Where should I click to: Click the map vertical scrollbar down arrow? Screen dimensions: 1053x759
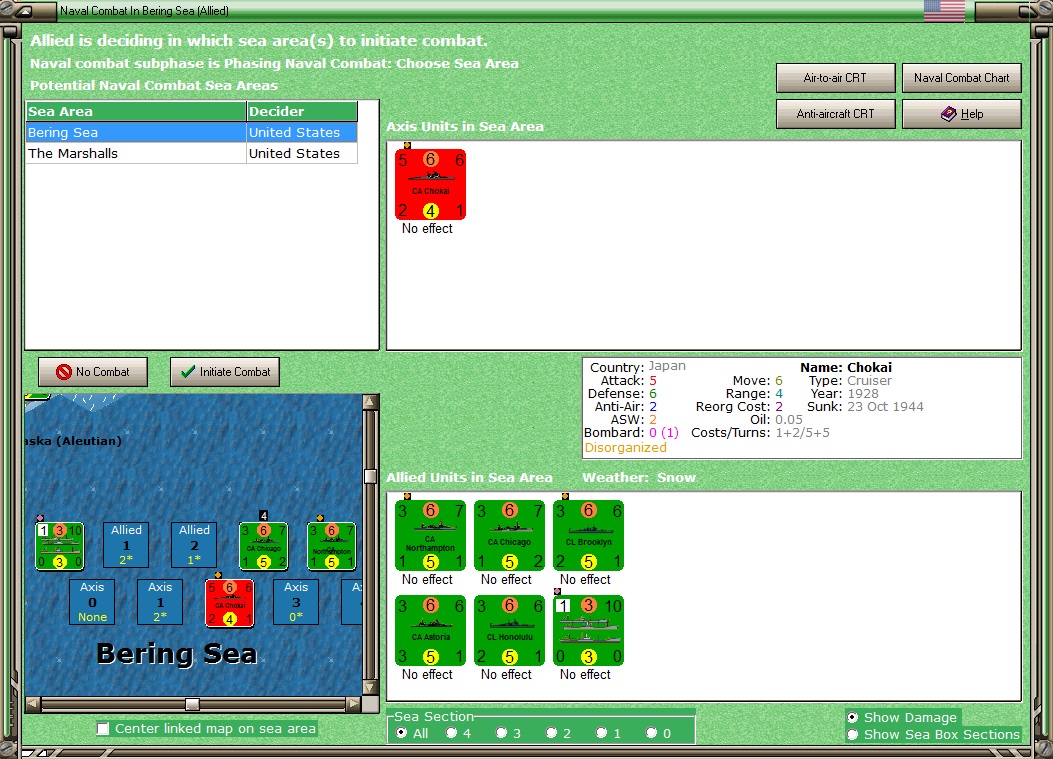[x=370, y=687]
